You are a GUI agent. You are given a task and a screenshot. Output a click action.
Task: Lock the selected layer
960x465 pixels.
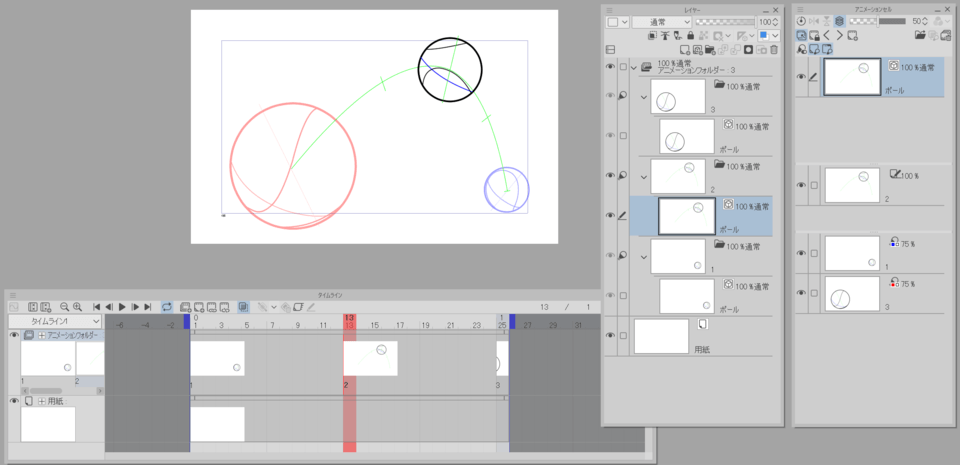coord(691,36)
